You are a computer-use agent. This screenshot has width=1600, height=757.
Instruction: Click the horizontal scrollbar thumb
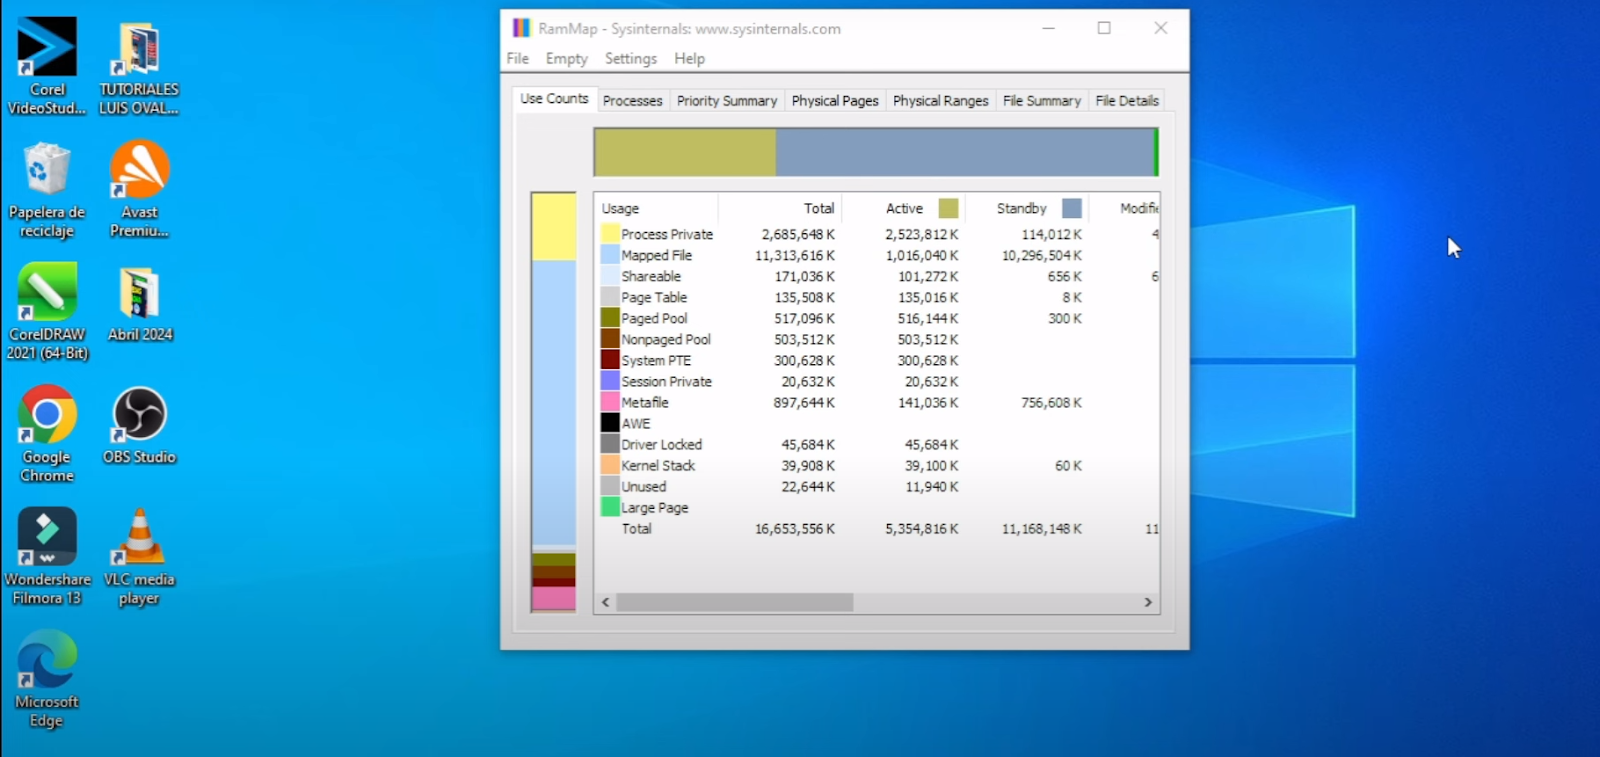(735, 602)
